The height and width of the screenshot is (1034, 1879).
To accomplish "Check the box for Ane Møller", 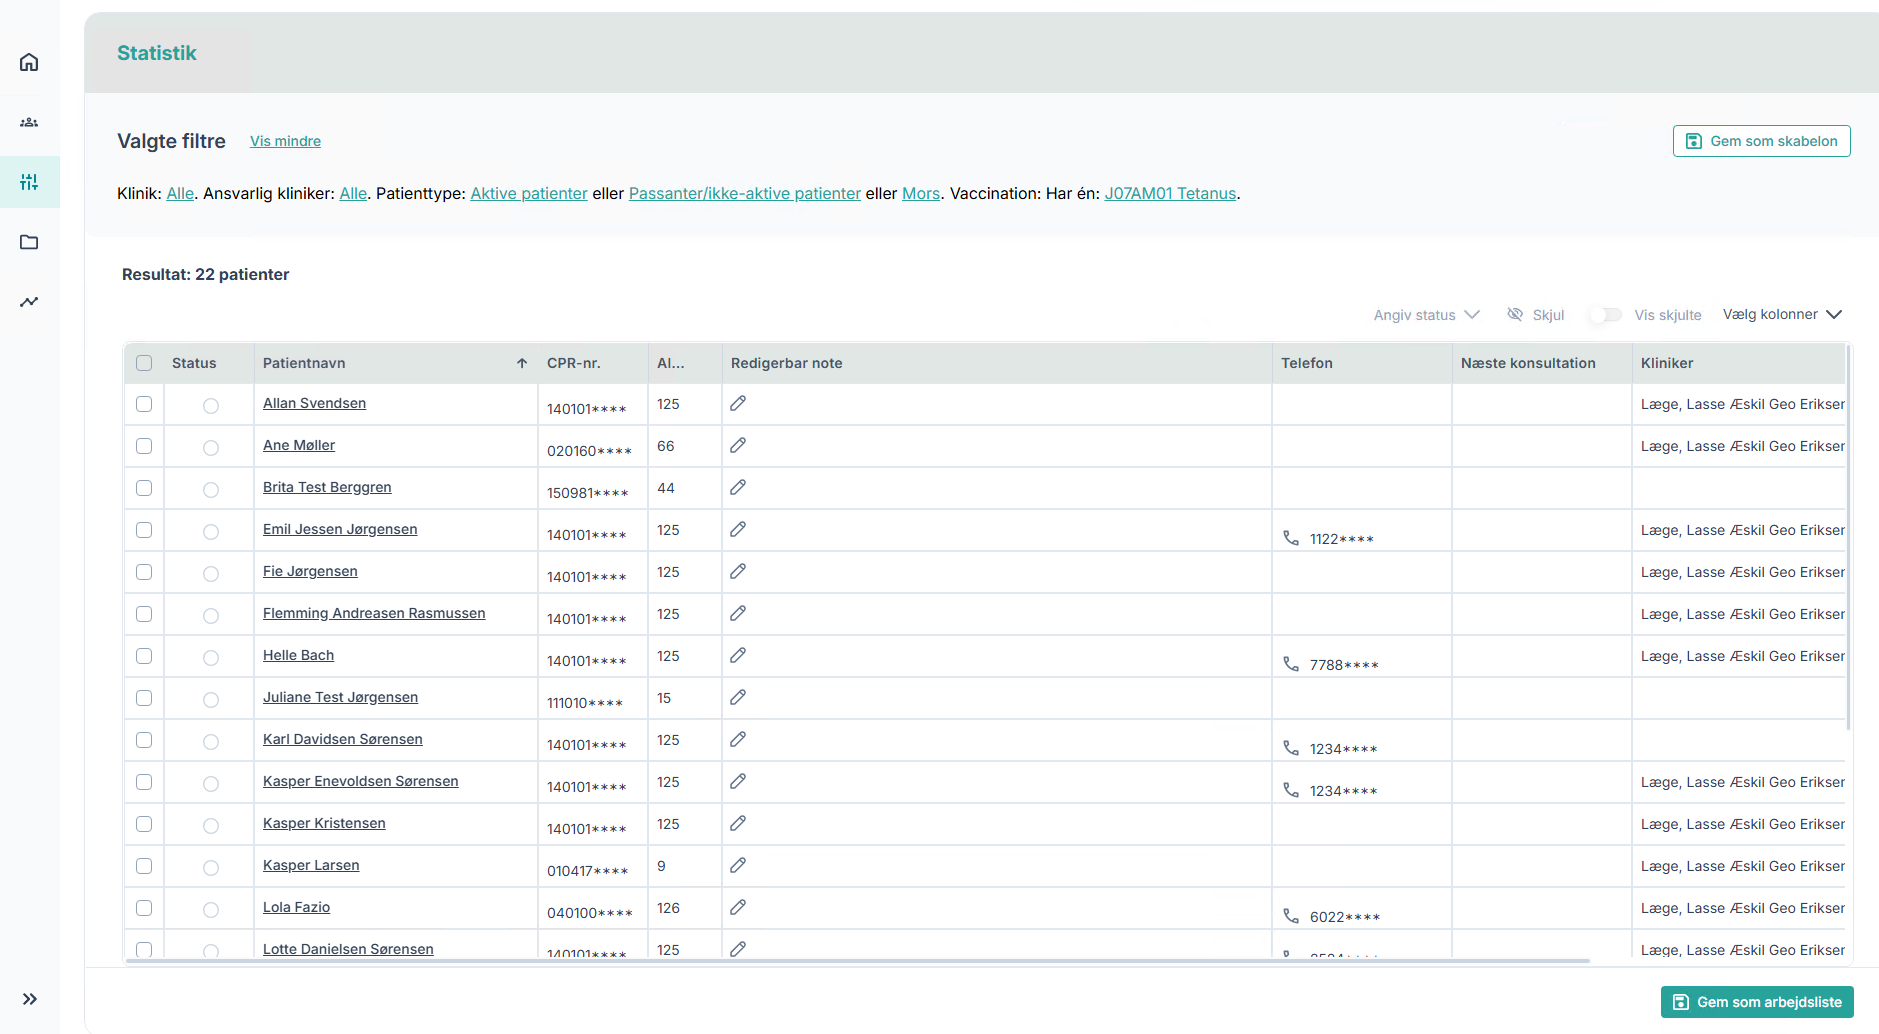I will (x=144, y=446).
